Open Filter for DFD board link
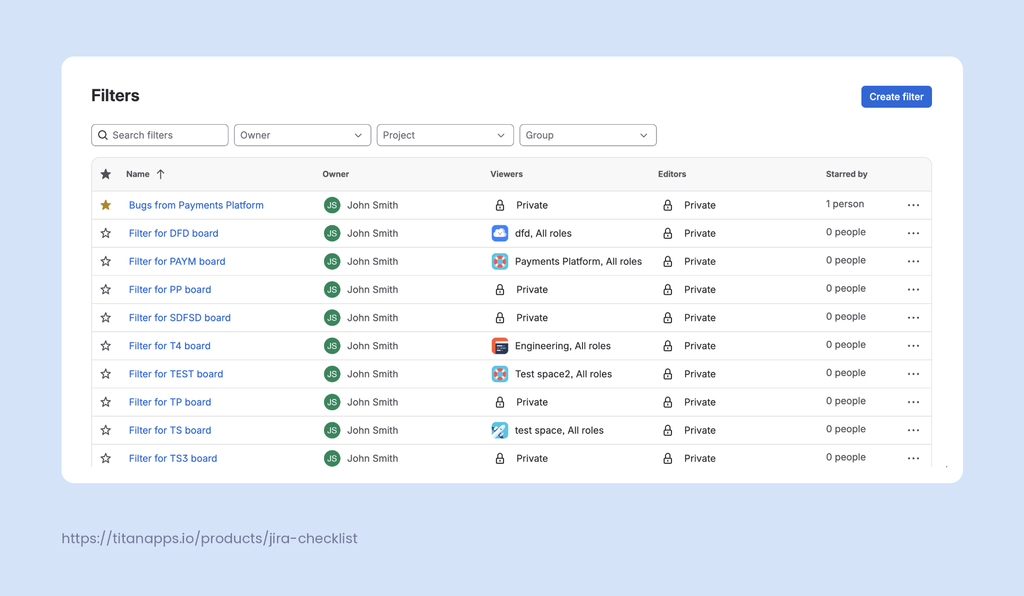This screenshot has height=596, width=1024. tap(174, 233)
